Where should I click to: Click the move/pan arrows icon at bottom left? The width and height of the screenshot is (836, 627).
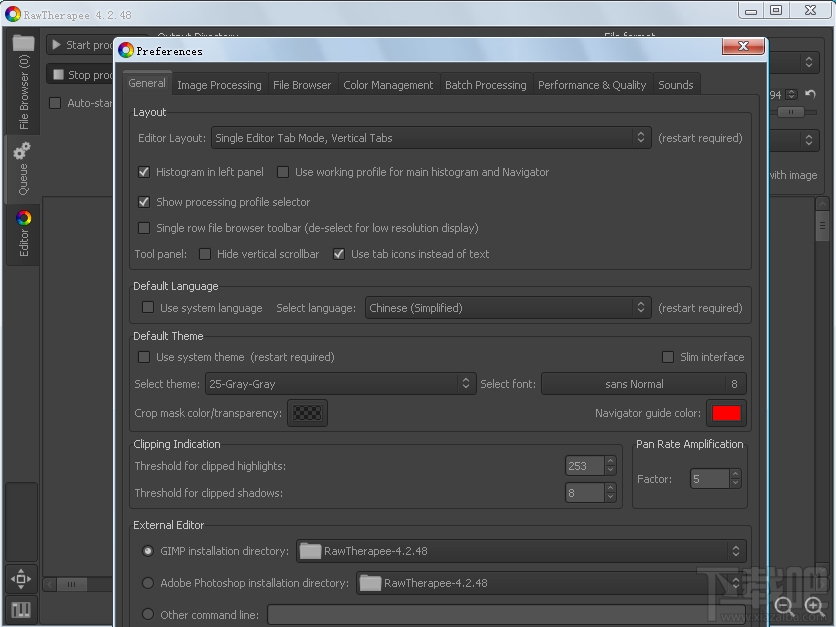tap(21, 579)
